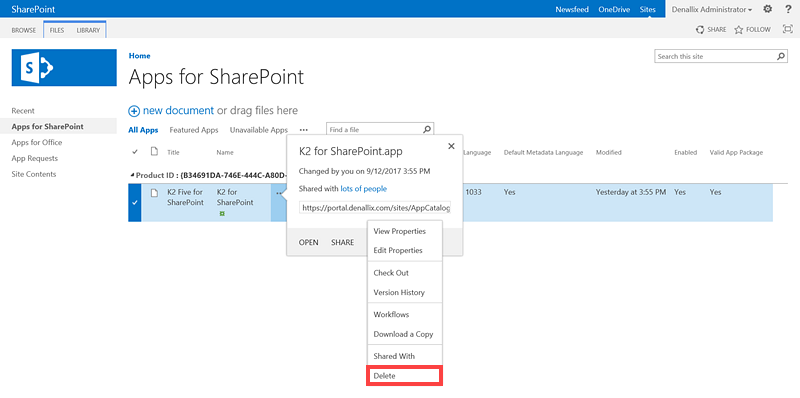Toggle the focus on content icon
This screenshot has width=800, height=398.
[787, 30]
